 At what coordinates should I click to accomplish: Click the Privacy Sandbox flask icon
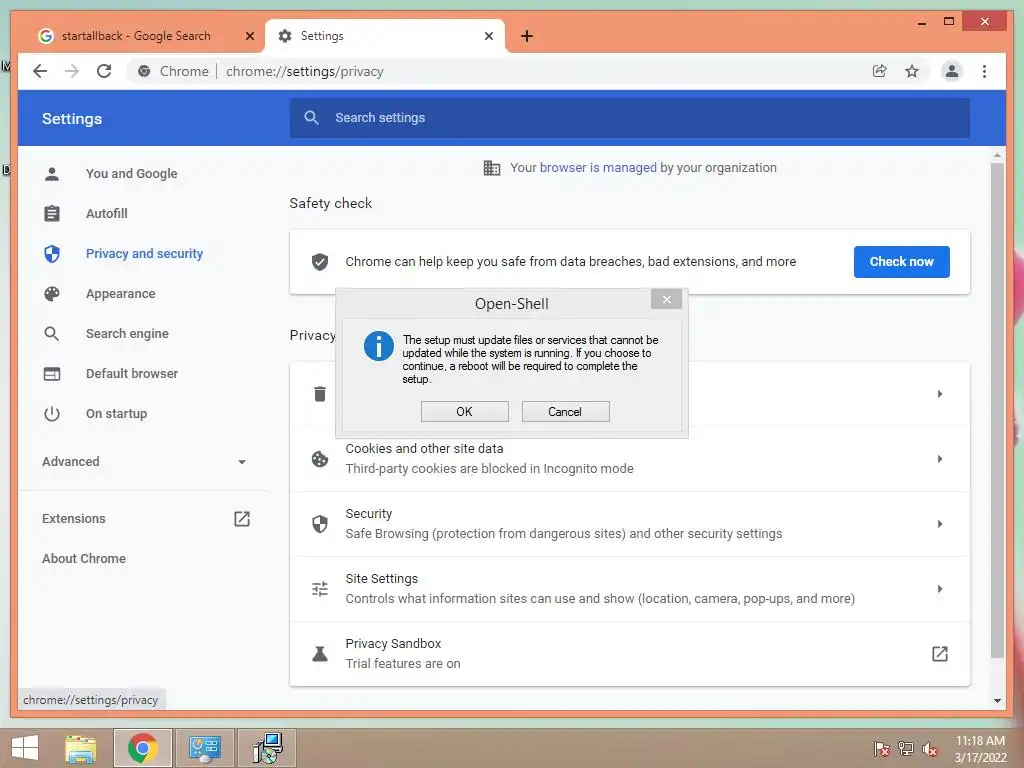(x=320, y=654)
